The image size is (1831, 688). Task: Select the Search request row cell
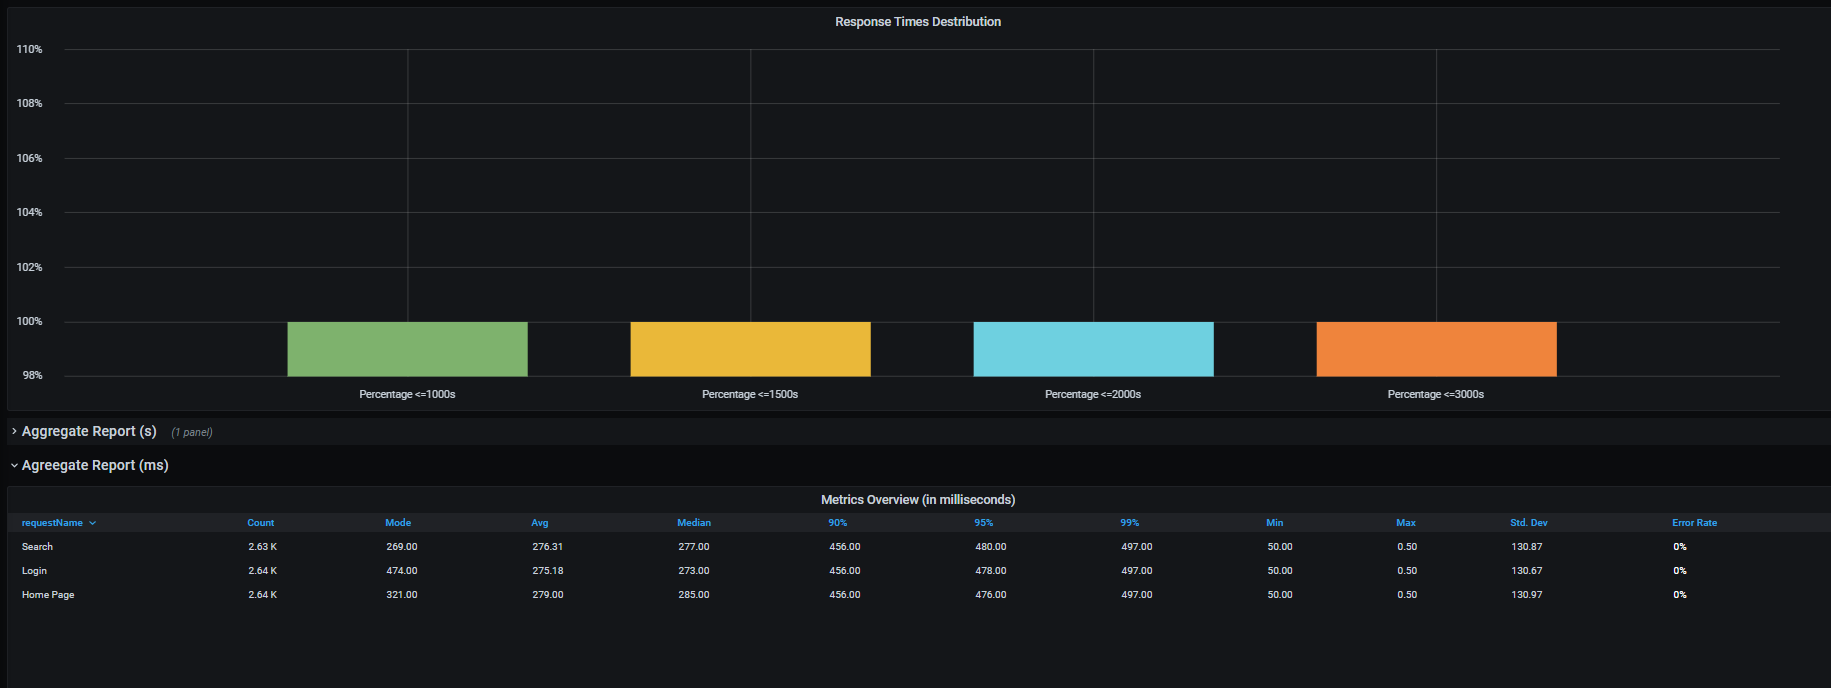(38, 547)
